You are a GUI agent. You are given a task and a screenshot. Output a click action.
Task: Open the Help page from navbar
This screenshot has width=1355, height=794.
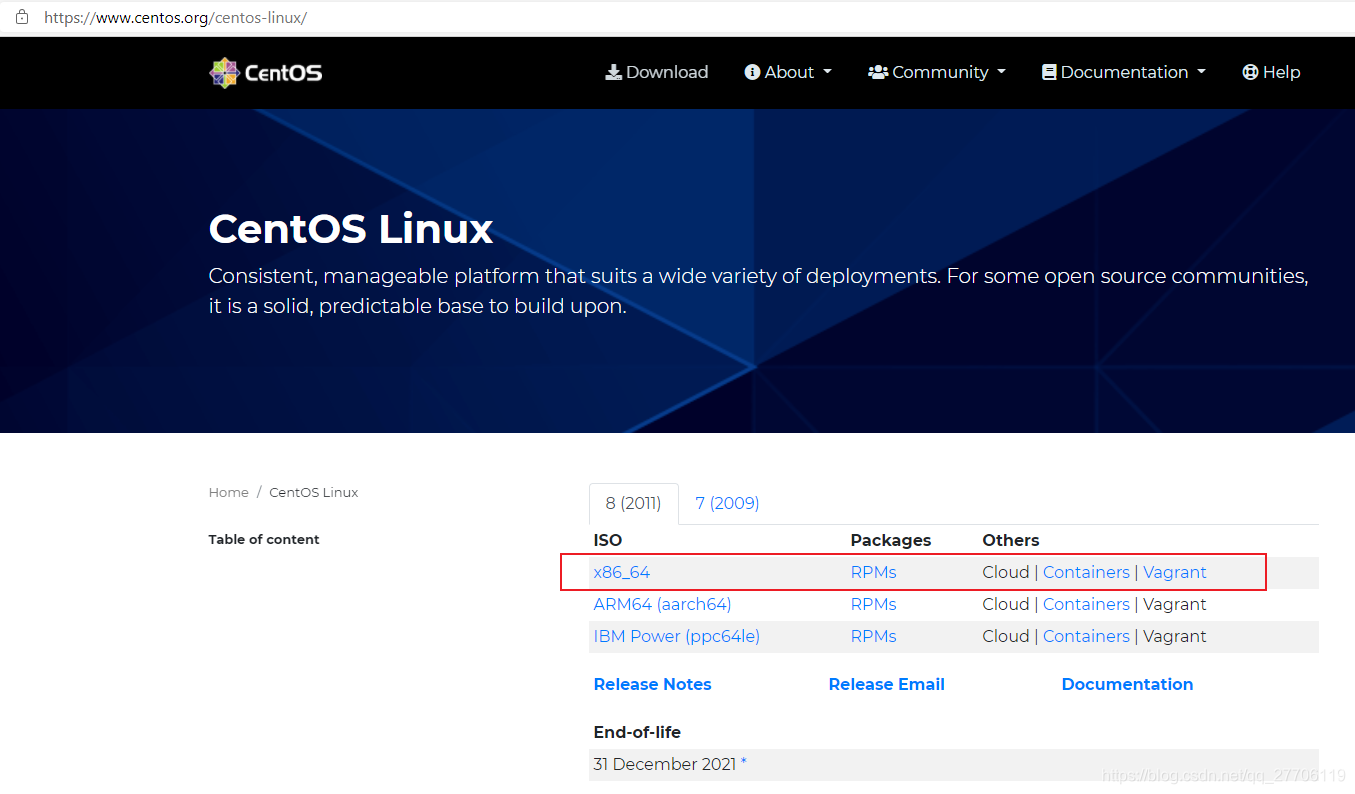tap(1271, 72)
